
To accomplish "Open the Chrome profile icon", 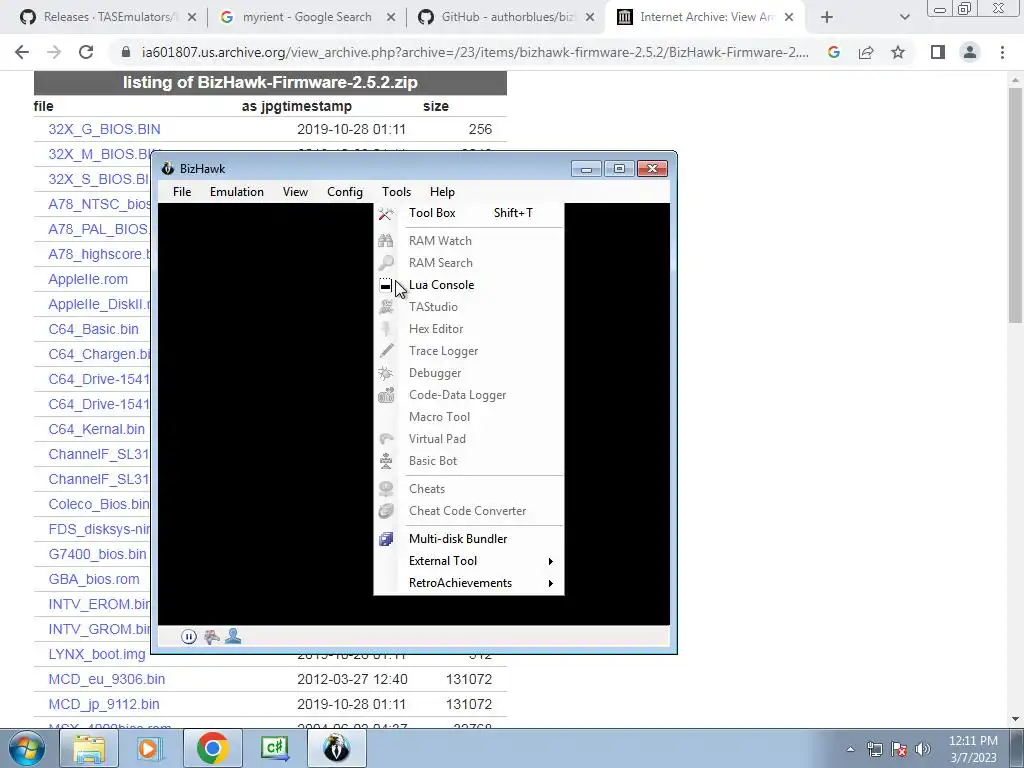I will 970,53.
